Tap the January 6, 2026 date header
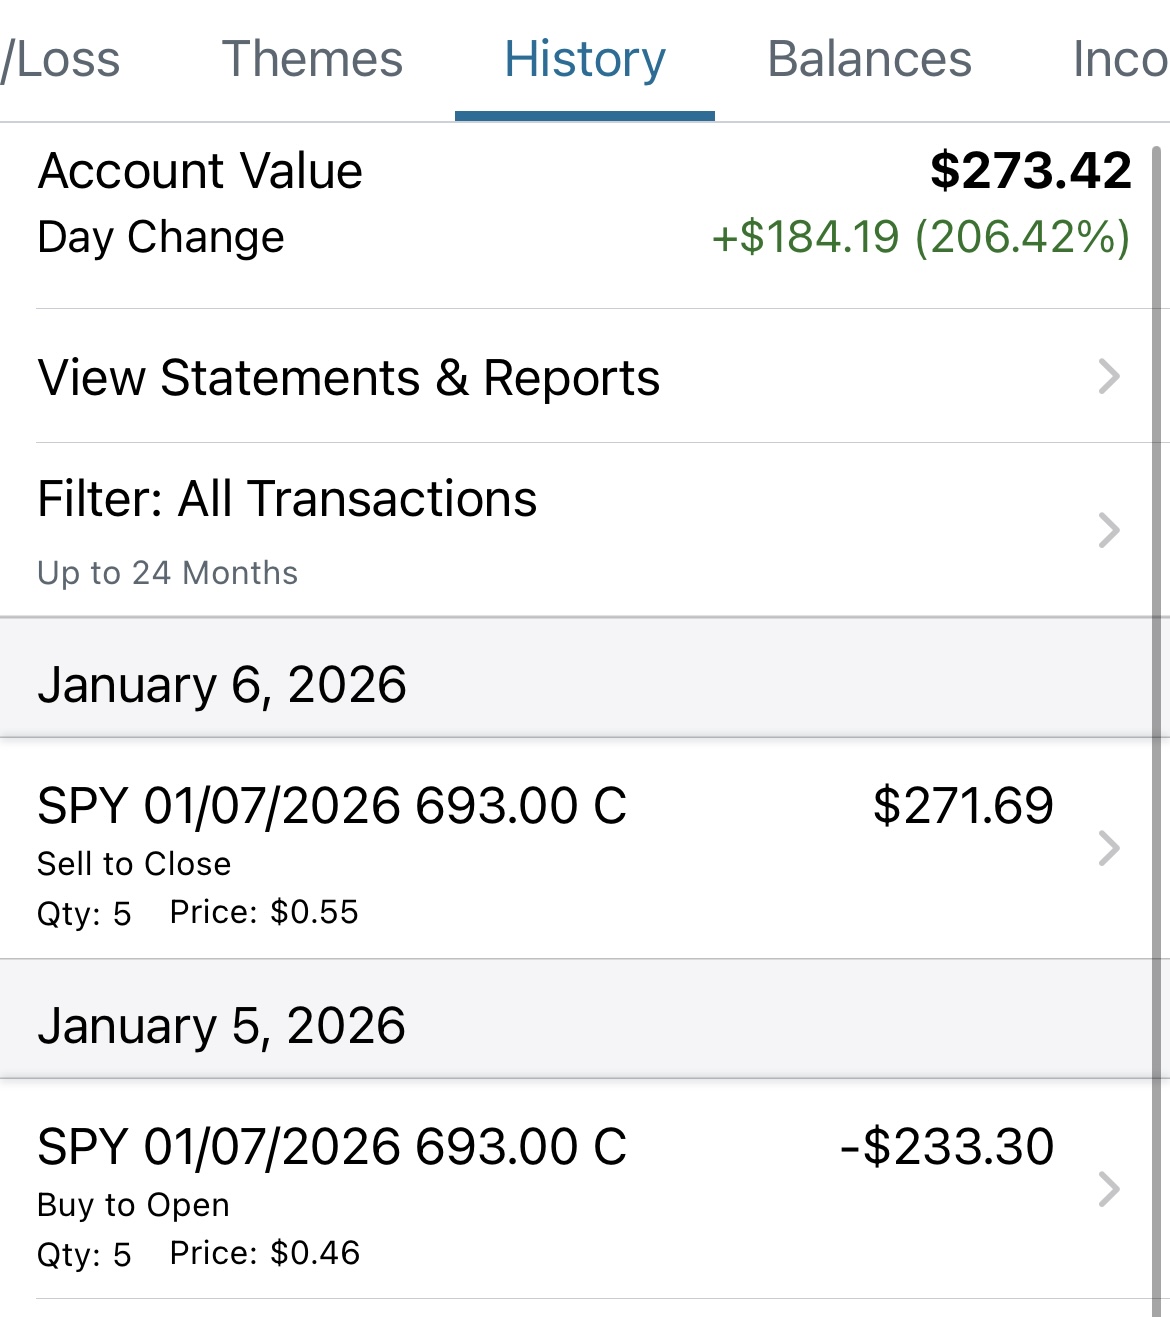Screen dimensions: 1170x1317 (x=222, y=685)
